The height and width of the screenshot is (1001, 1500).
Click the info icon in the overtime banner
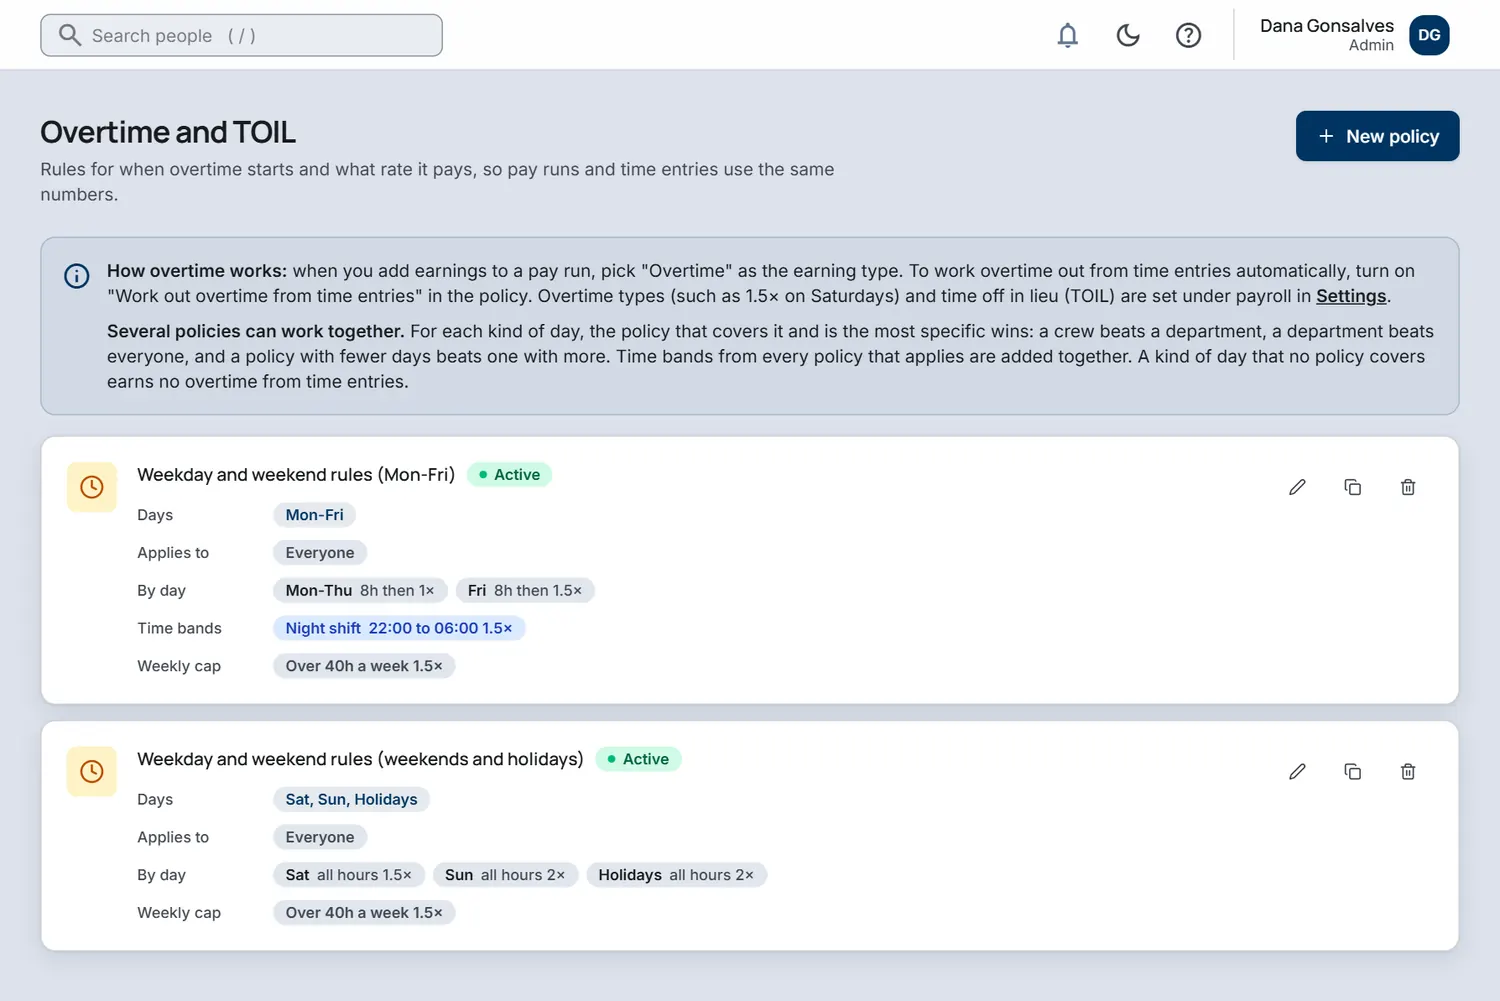(x=77, y=276)
